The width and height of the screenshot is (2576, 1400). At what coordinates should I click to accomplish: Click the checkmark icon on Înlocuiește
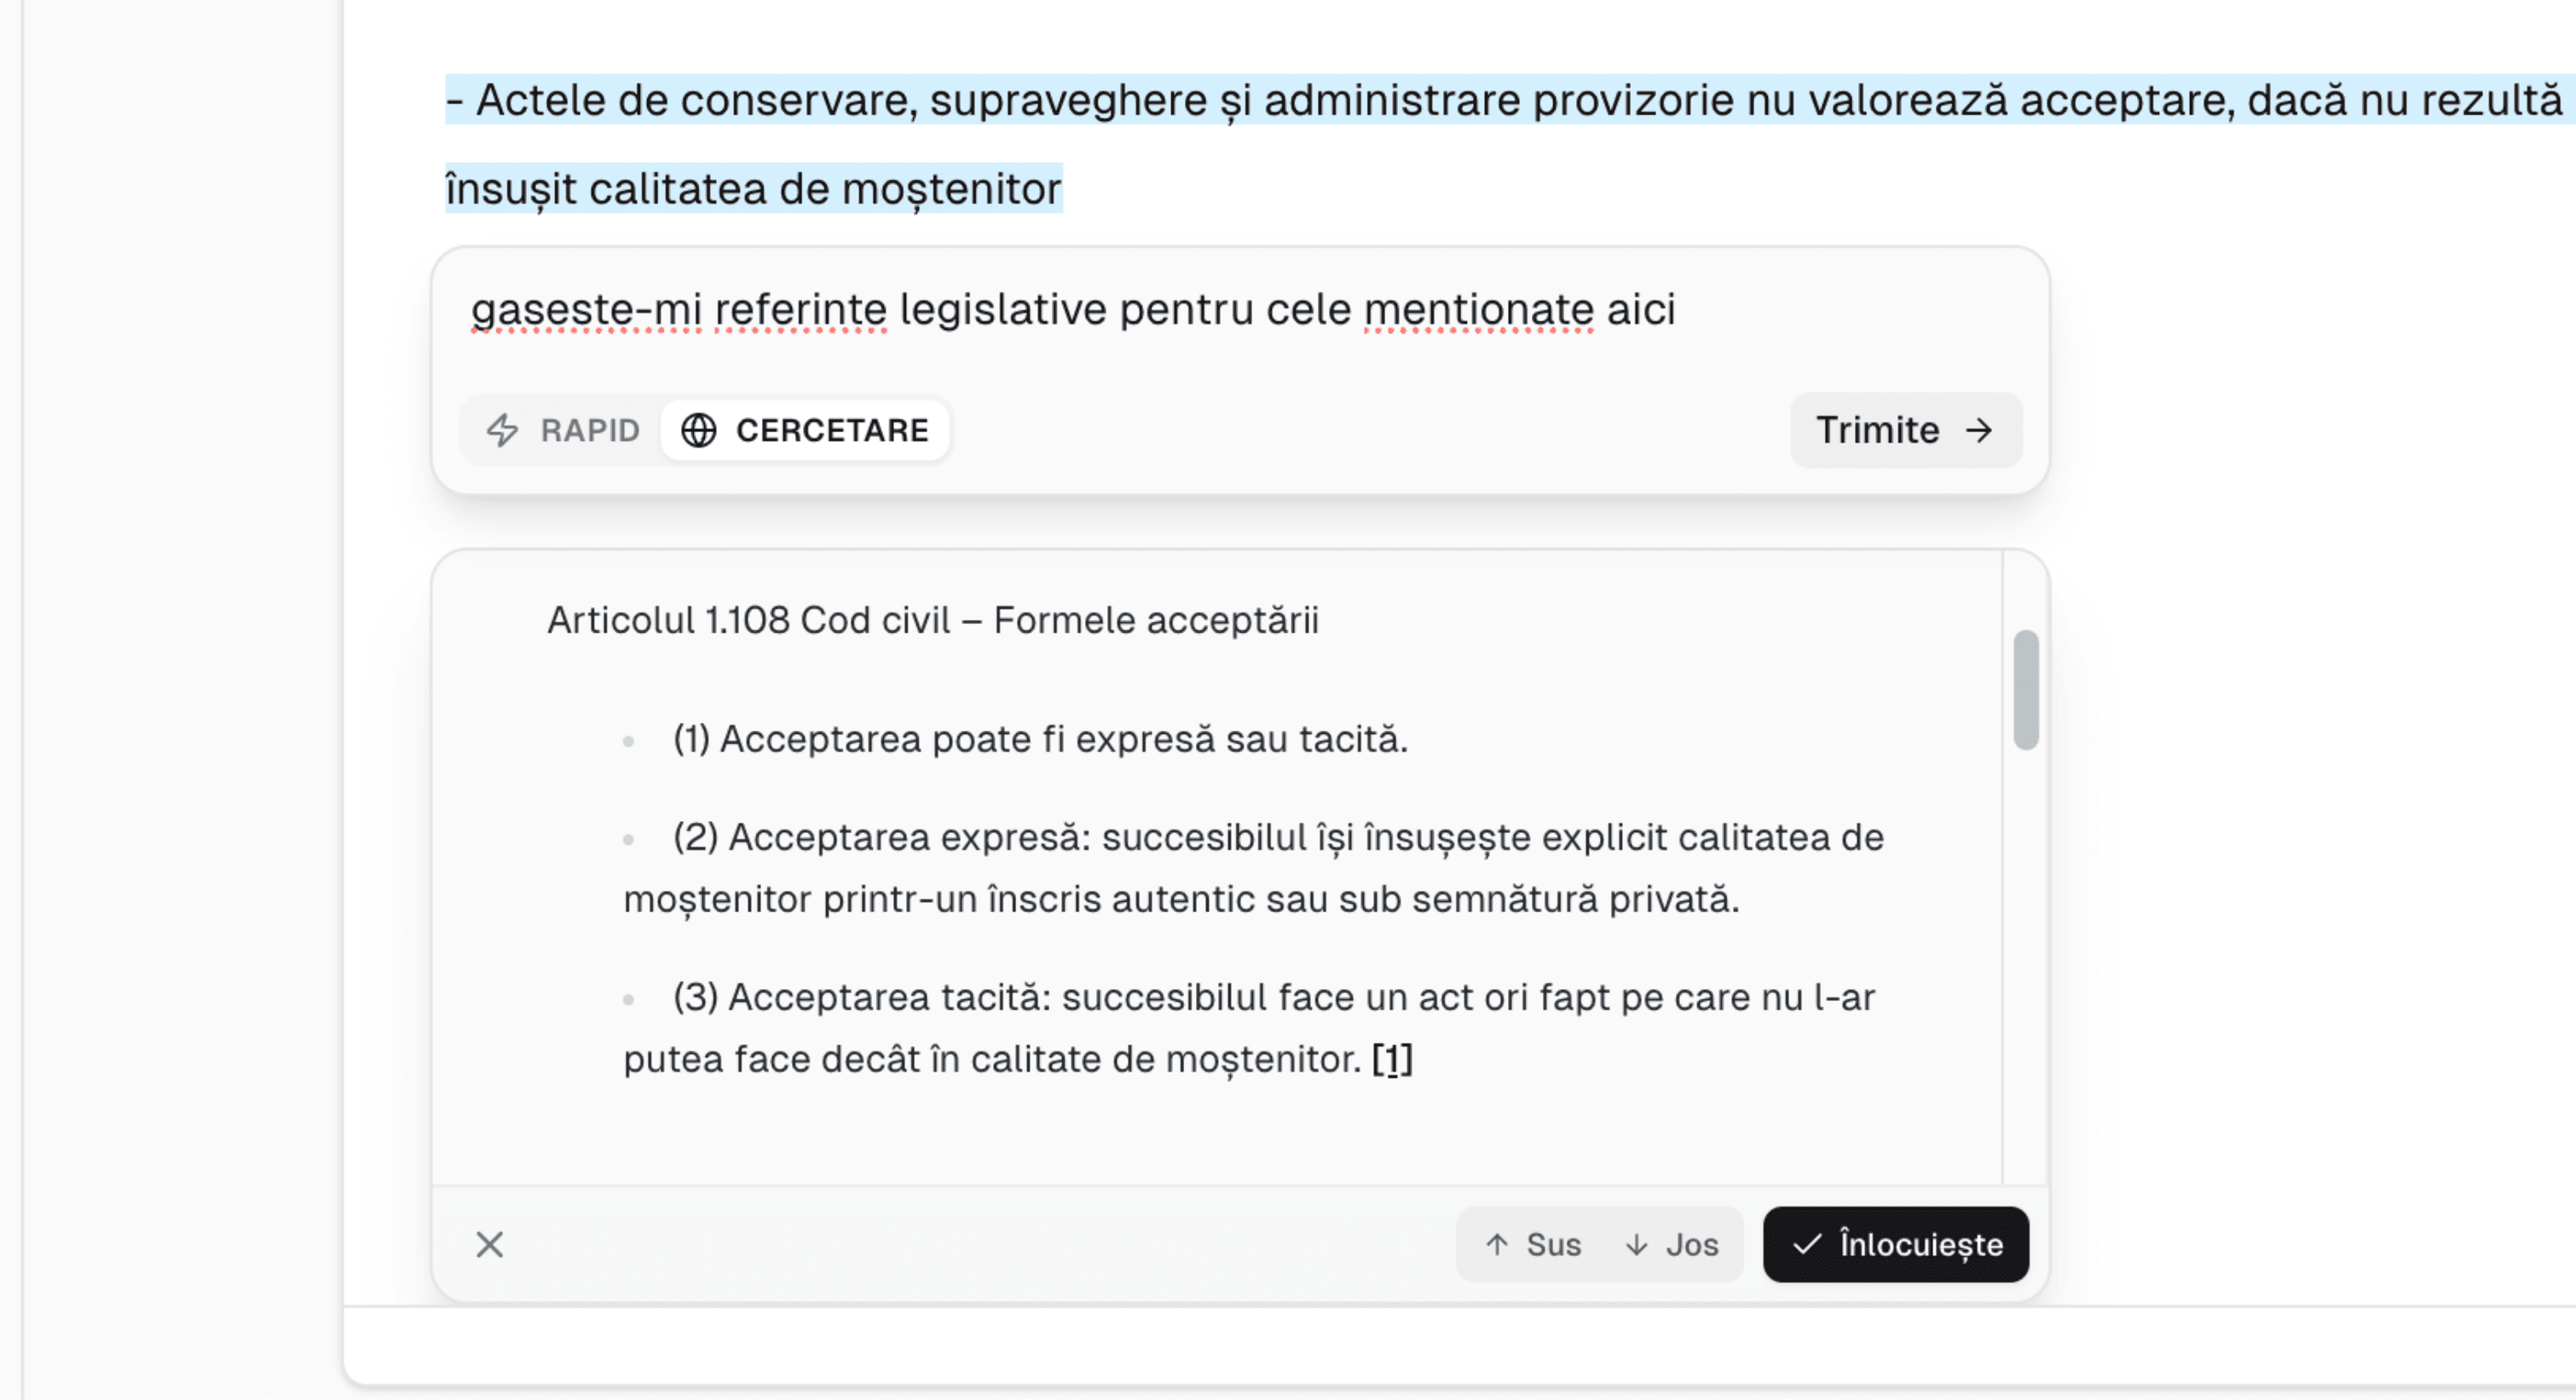1806,1244
